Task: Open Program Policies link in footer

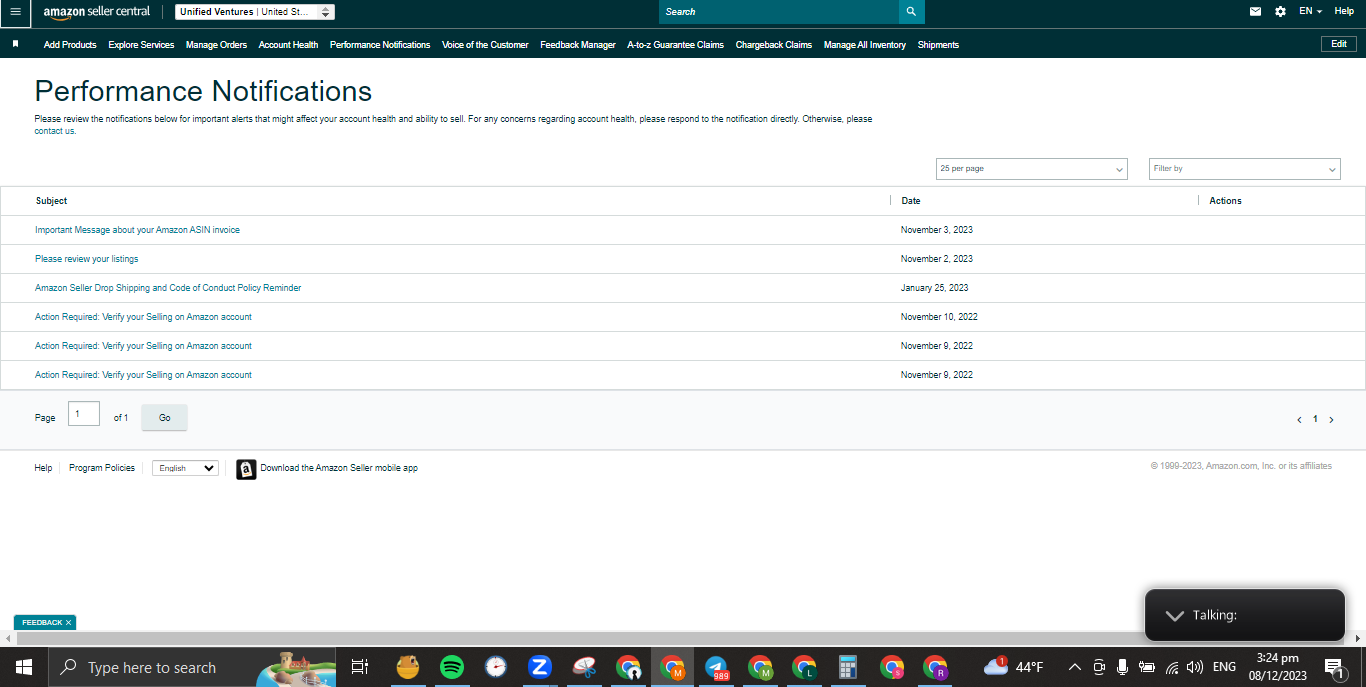Action: [102, 468]
